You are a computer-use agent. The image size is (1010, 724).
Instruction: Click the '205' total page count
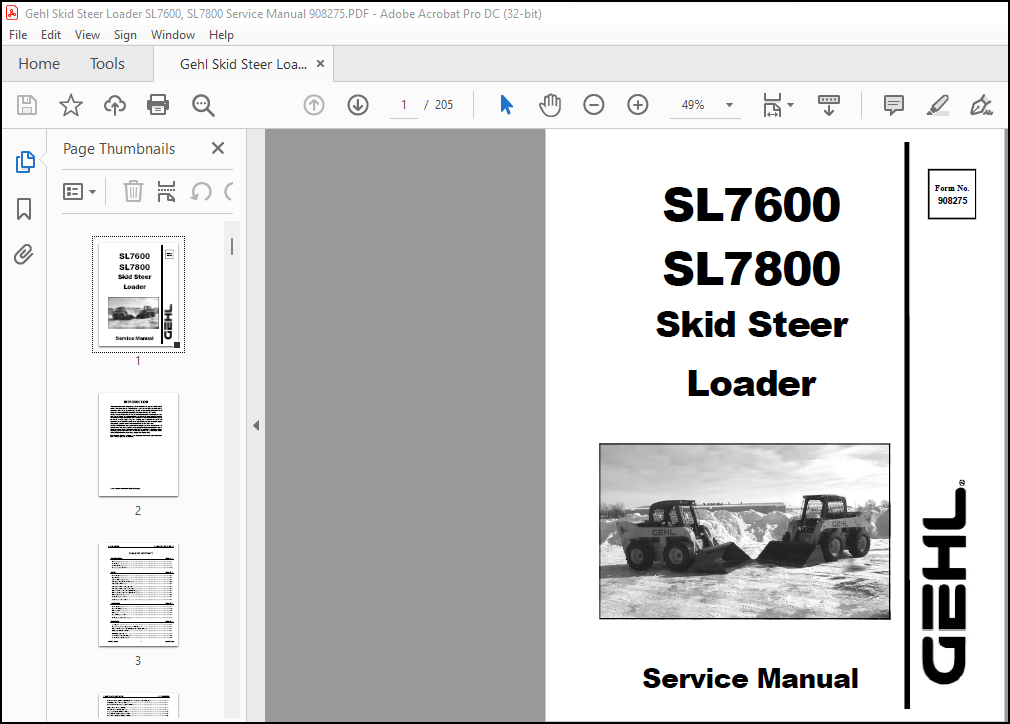coord(444,105)
